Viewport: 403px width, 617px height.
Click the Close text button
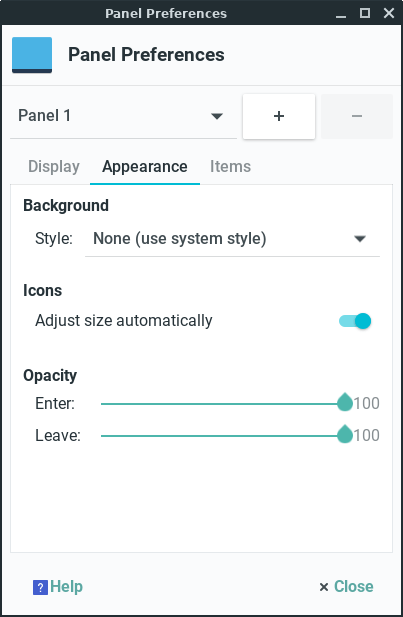[353, 587]
